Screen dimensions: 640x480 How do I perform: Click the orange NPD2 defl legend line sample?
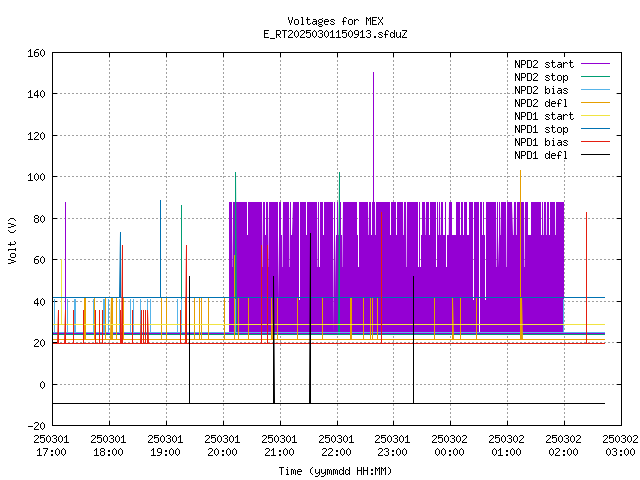596,103
